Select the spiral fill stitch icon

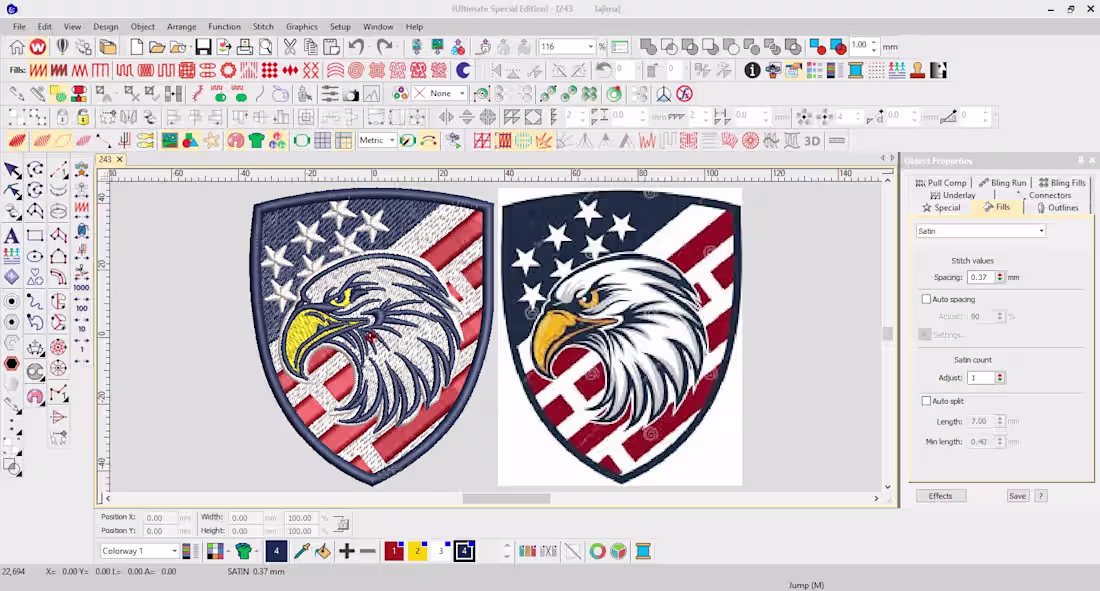[x=356, y=70]
